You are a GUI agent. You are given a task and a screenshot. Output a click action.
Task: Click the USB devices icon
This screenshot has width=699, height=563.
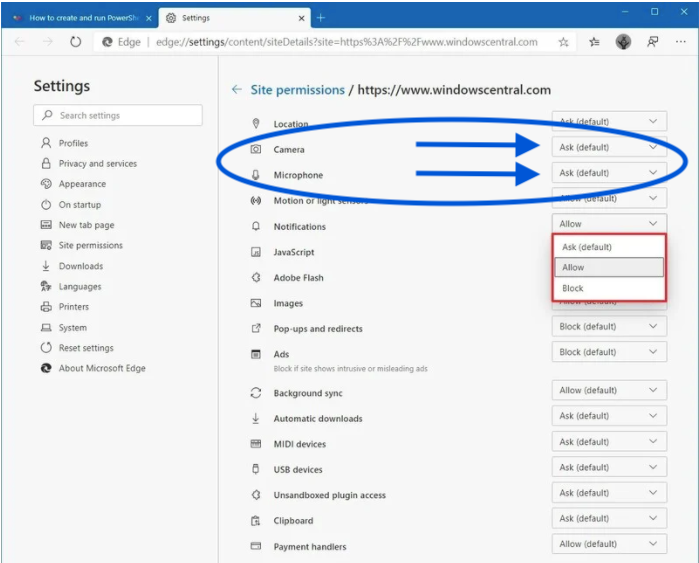[256, 469]
